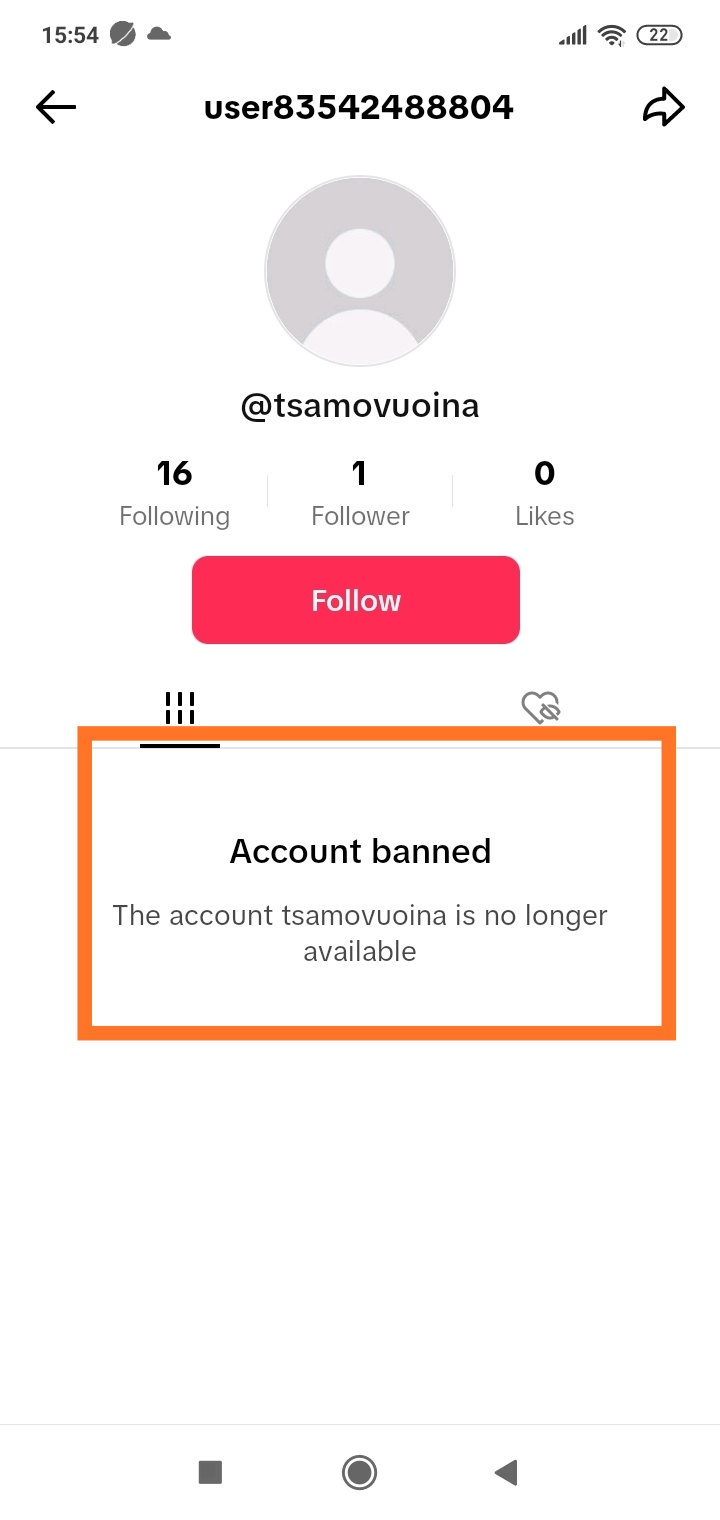Tap the cloud notification icon

[158, 34]
